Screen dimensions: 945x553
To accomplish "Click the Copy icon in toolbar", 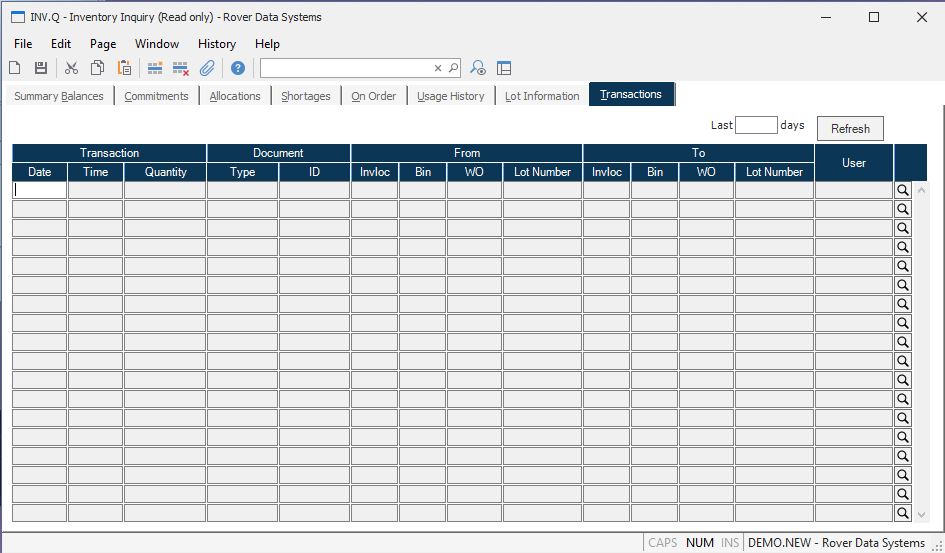I will coord(98,68).
